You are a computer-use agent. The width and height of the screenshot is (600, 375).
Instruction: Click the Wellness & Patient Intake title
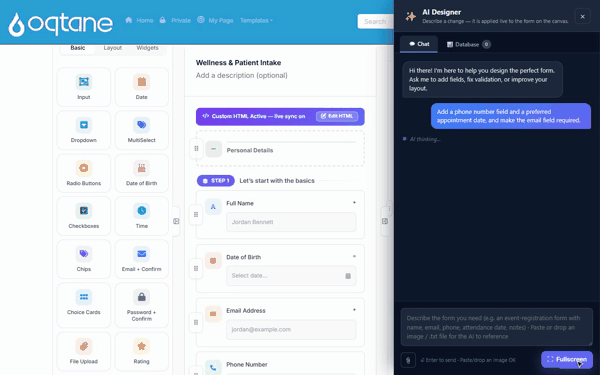click(x=238, y=63)
